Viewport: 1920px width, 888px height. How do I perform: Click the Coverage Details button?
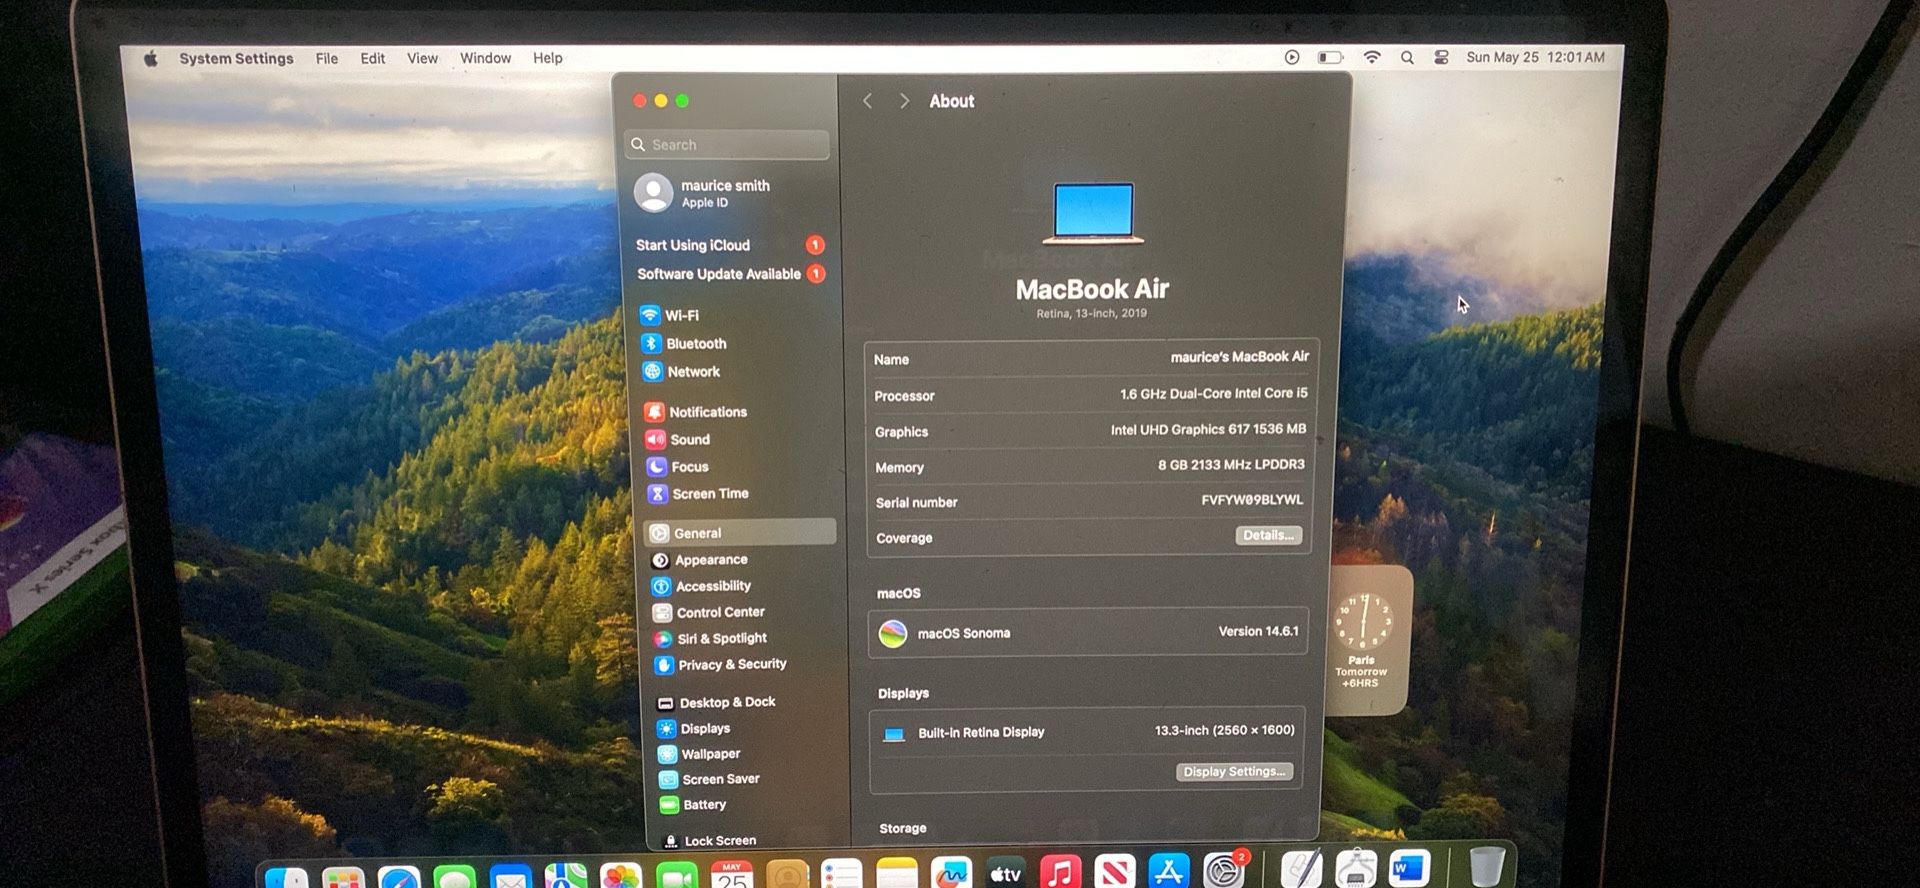pyautogui.click(x=1268, y=535)
